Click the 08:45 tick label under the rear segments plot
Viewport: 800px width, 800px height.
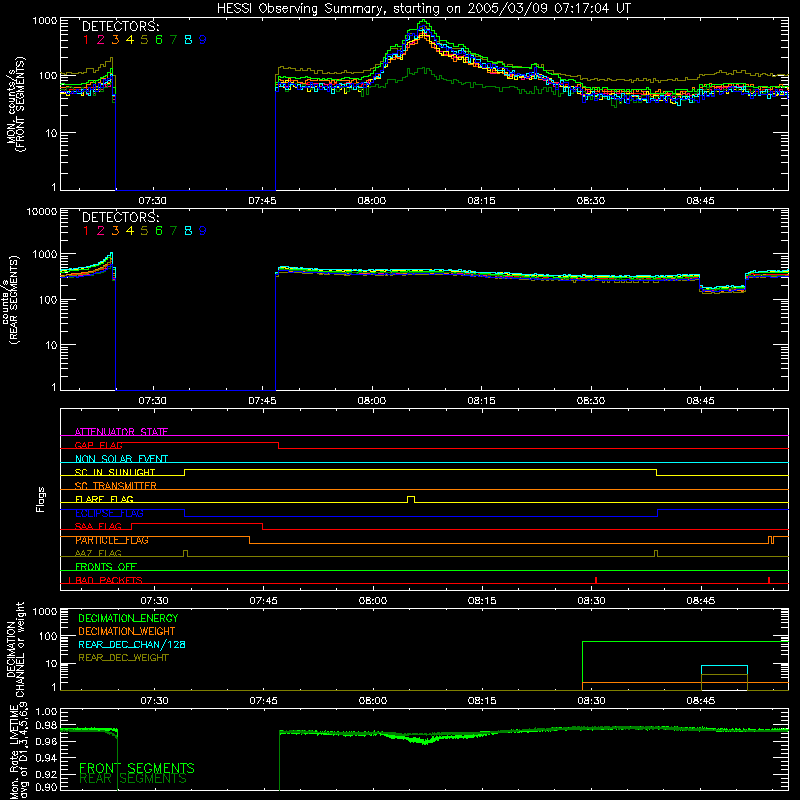[x=701, y=401]
